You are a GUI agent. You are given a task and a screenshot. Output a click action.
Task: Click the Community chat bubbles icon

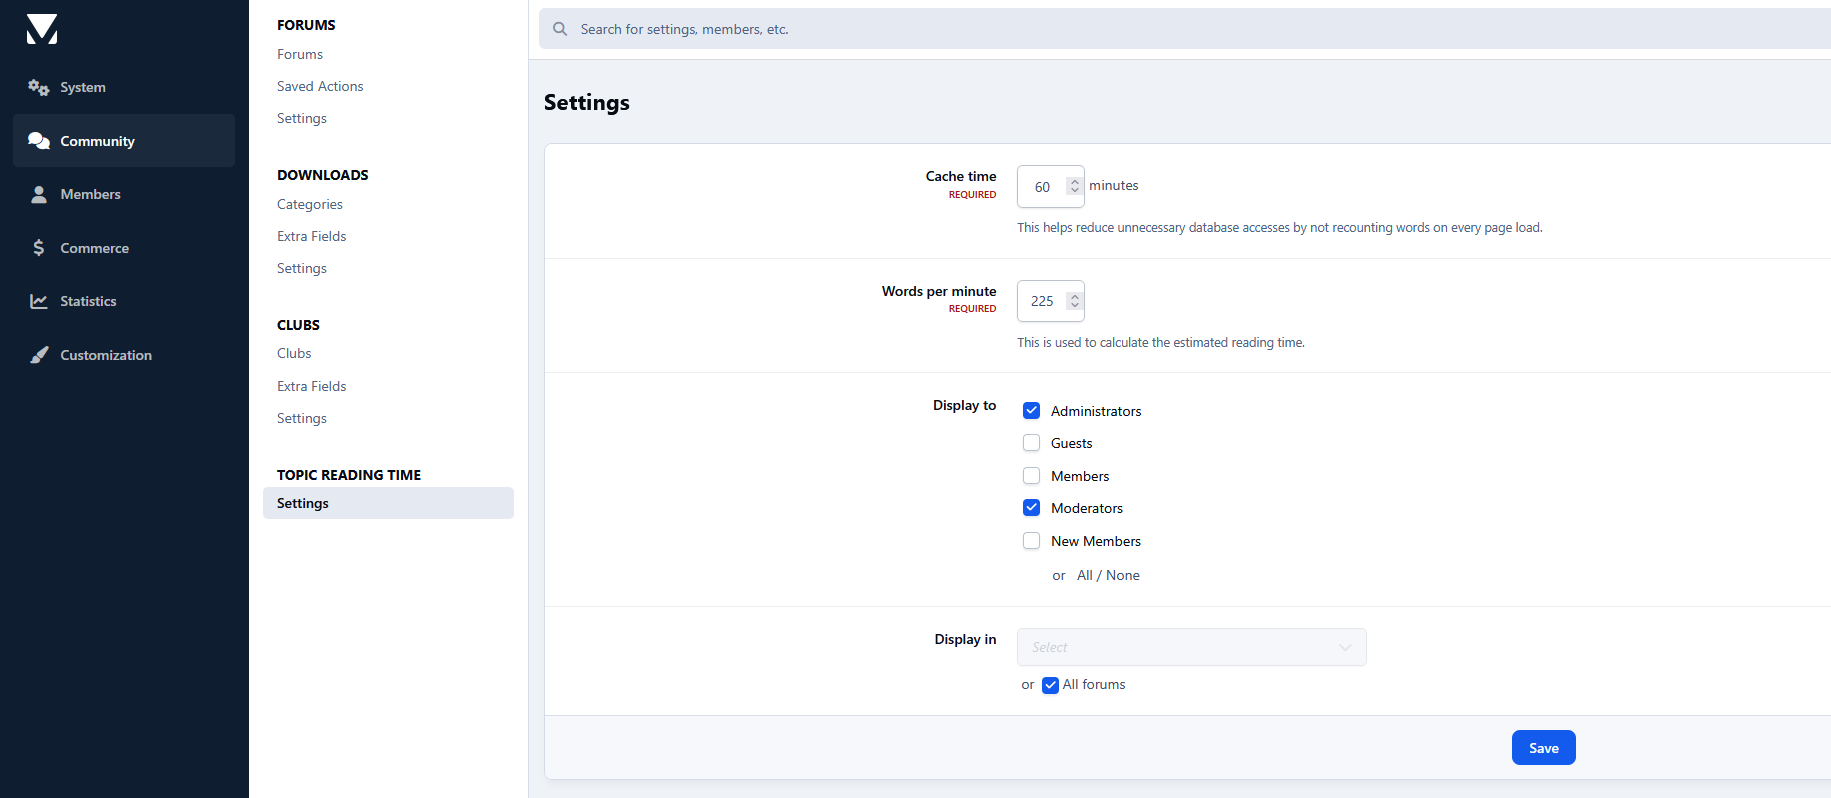39,141
